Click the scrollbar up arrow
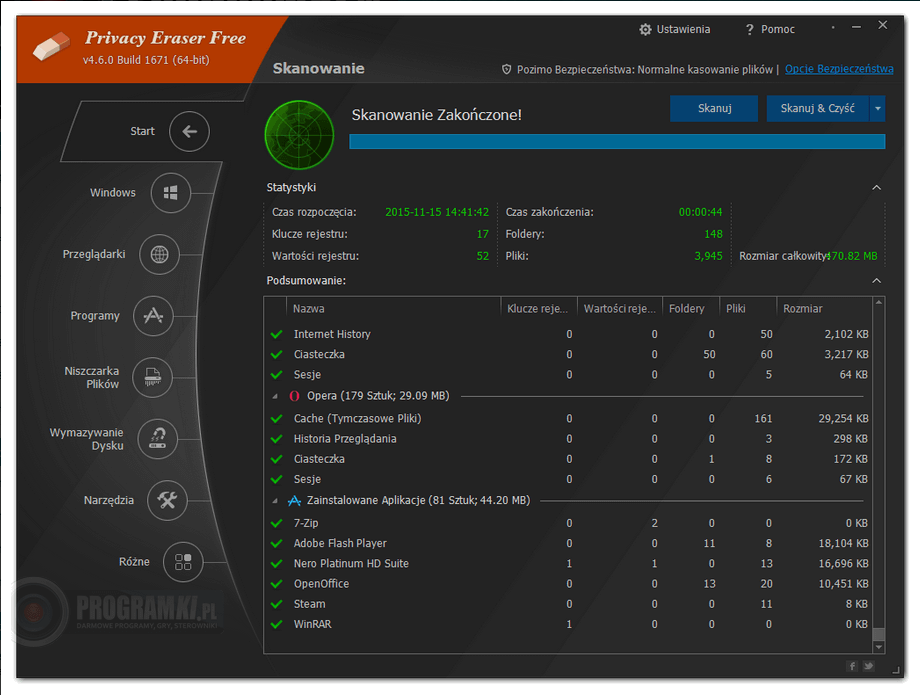 pos(878,303)
